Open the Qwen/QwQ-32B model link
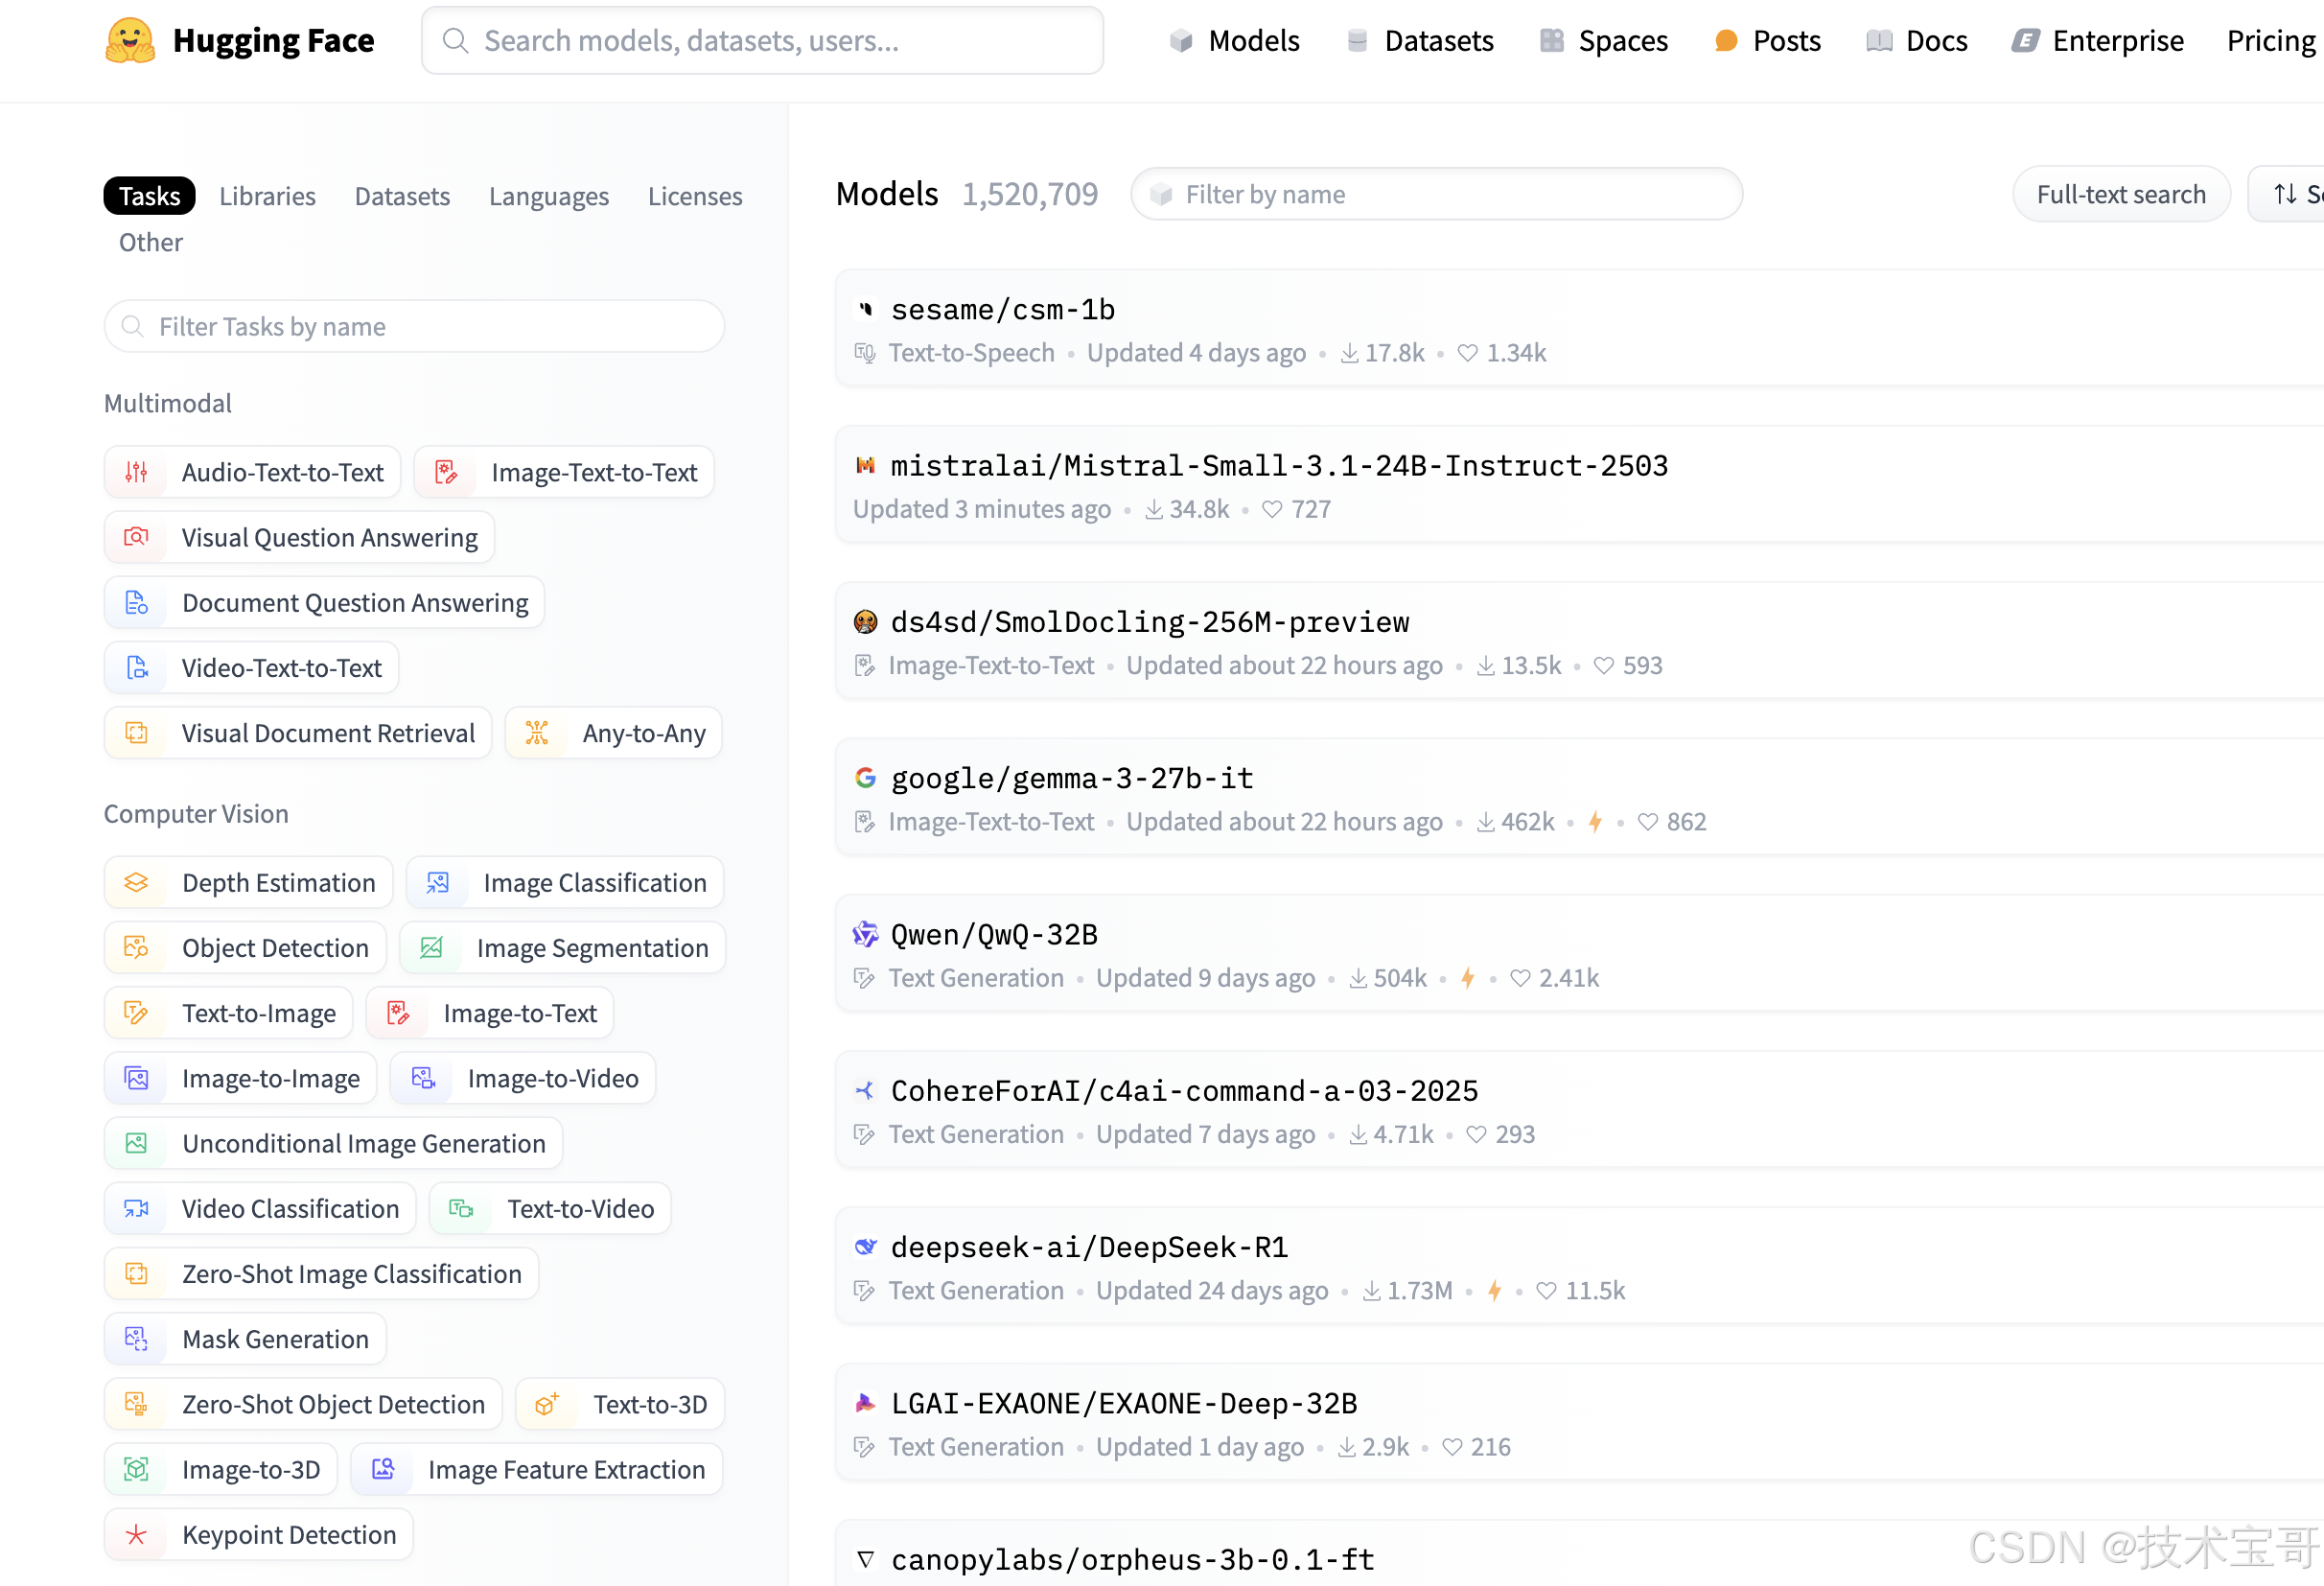The width and height of the screenshot is (2324, 1586). pos(994,934)
